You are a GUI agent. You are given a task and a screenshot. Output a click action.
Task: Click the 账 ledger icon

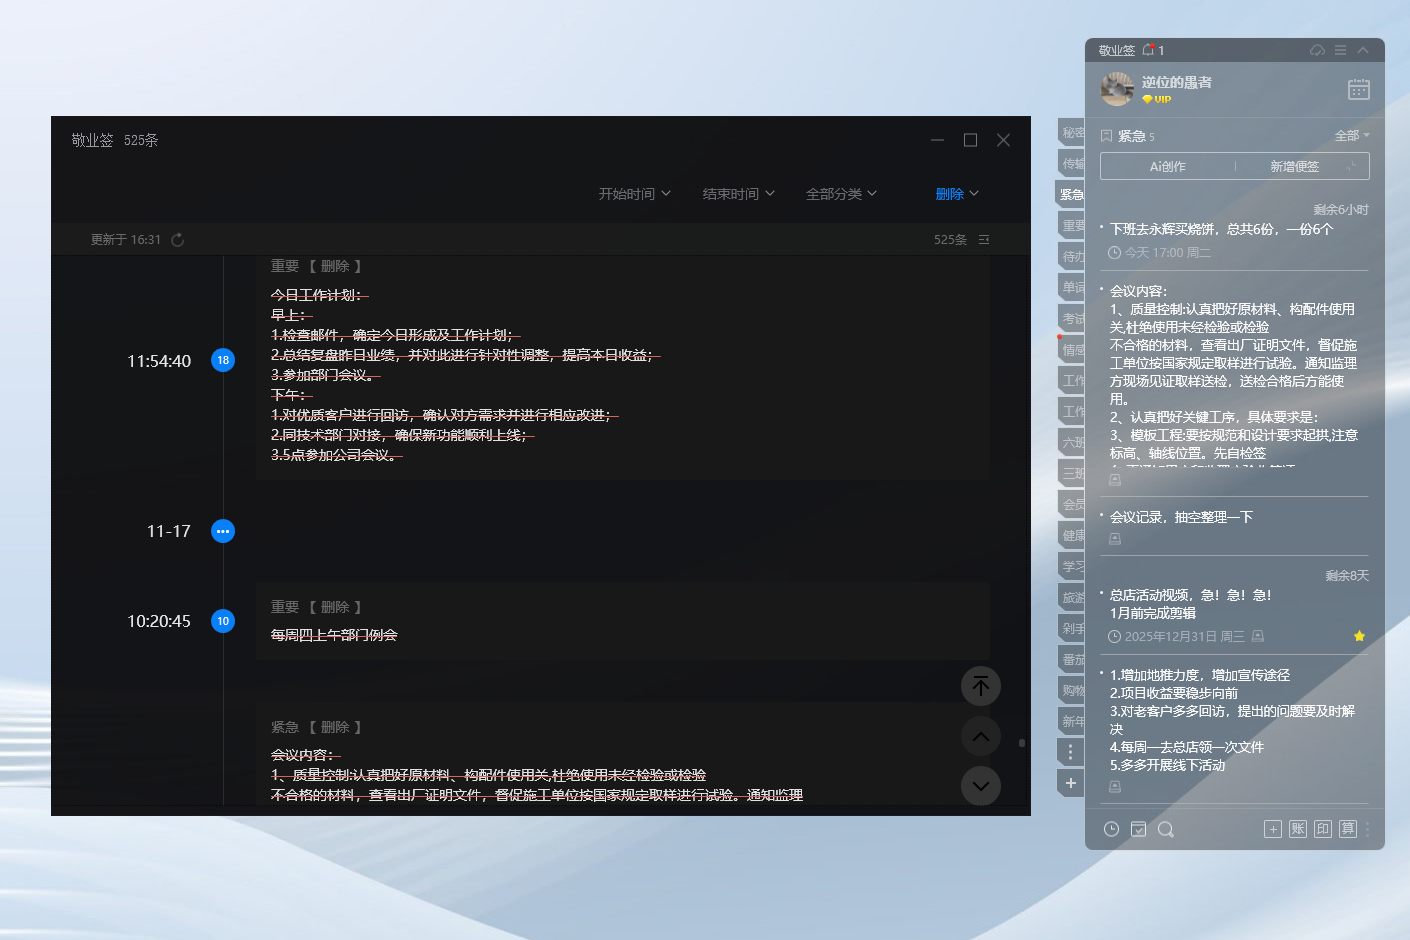(1298, 829)
